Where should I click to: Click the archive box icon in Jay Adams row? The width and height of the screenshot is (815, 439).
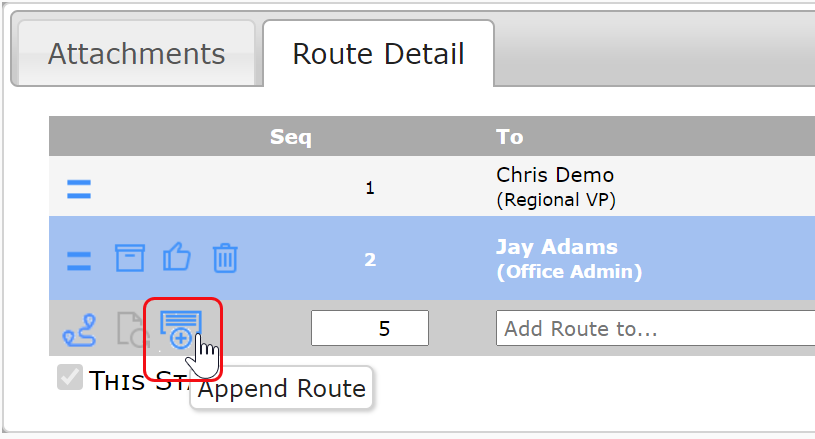coord(129,258)
